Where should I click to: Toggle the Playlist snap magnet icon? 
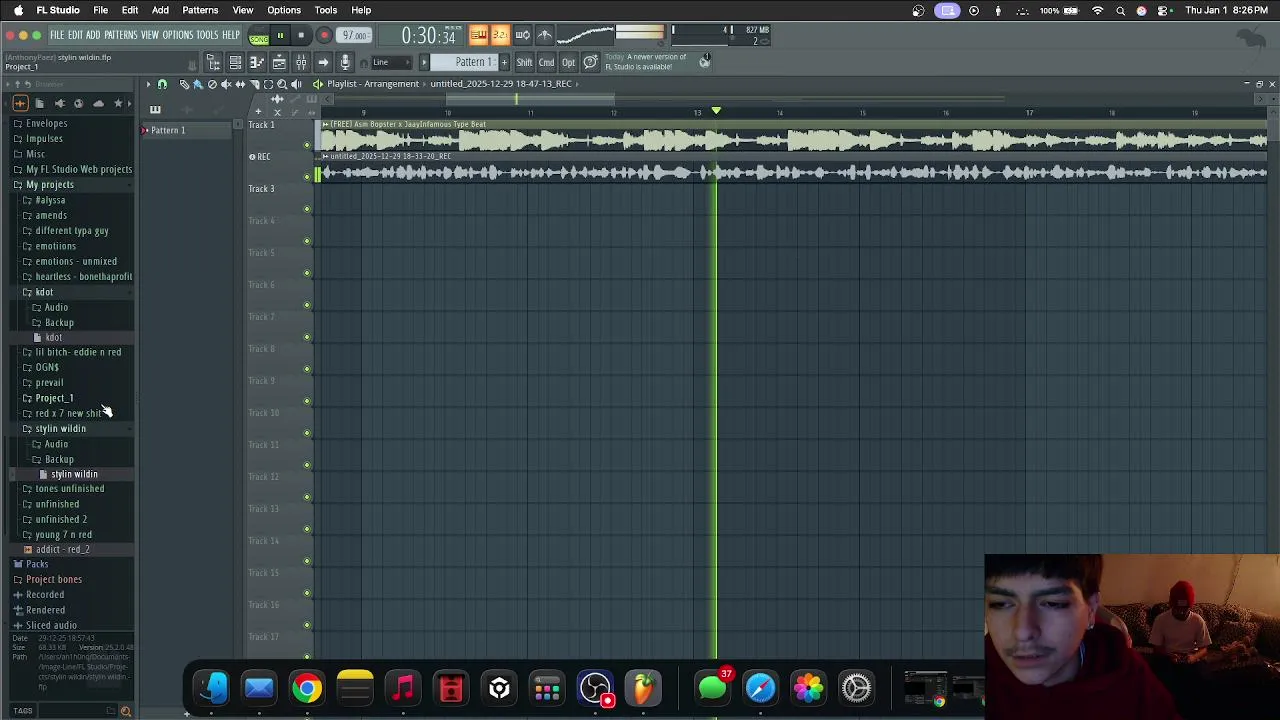(x=162, y=84)
